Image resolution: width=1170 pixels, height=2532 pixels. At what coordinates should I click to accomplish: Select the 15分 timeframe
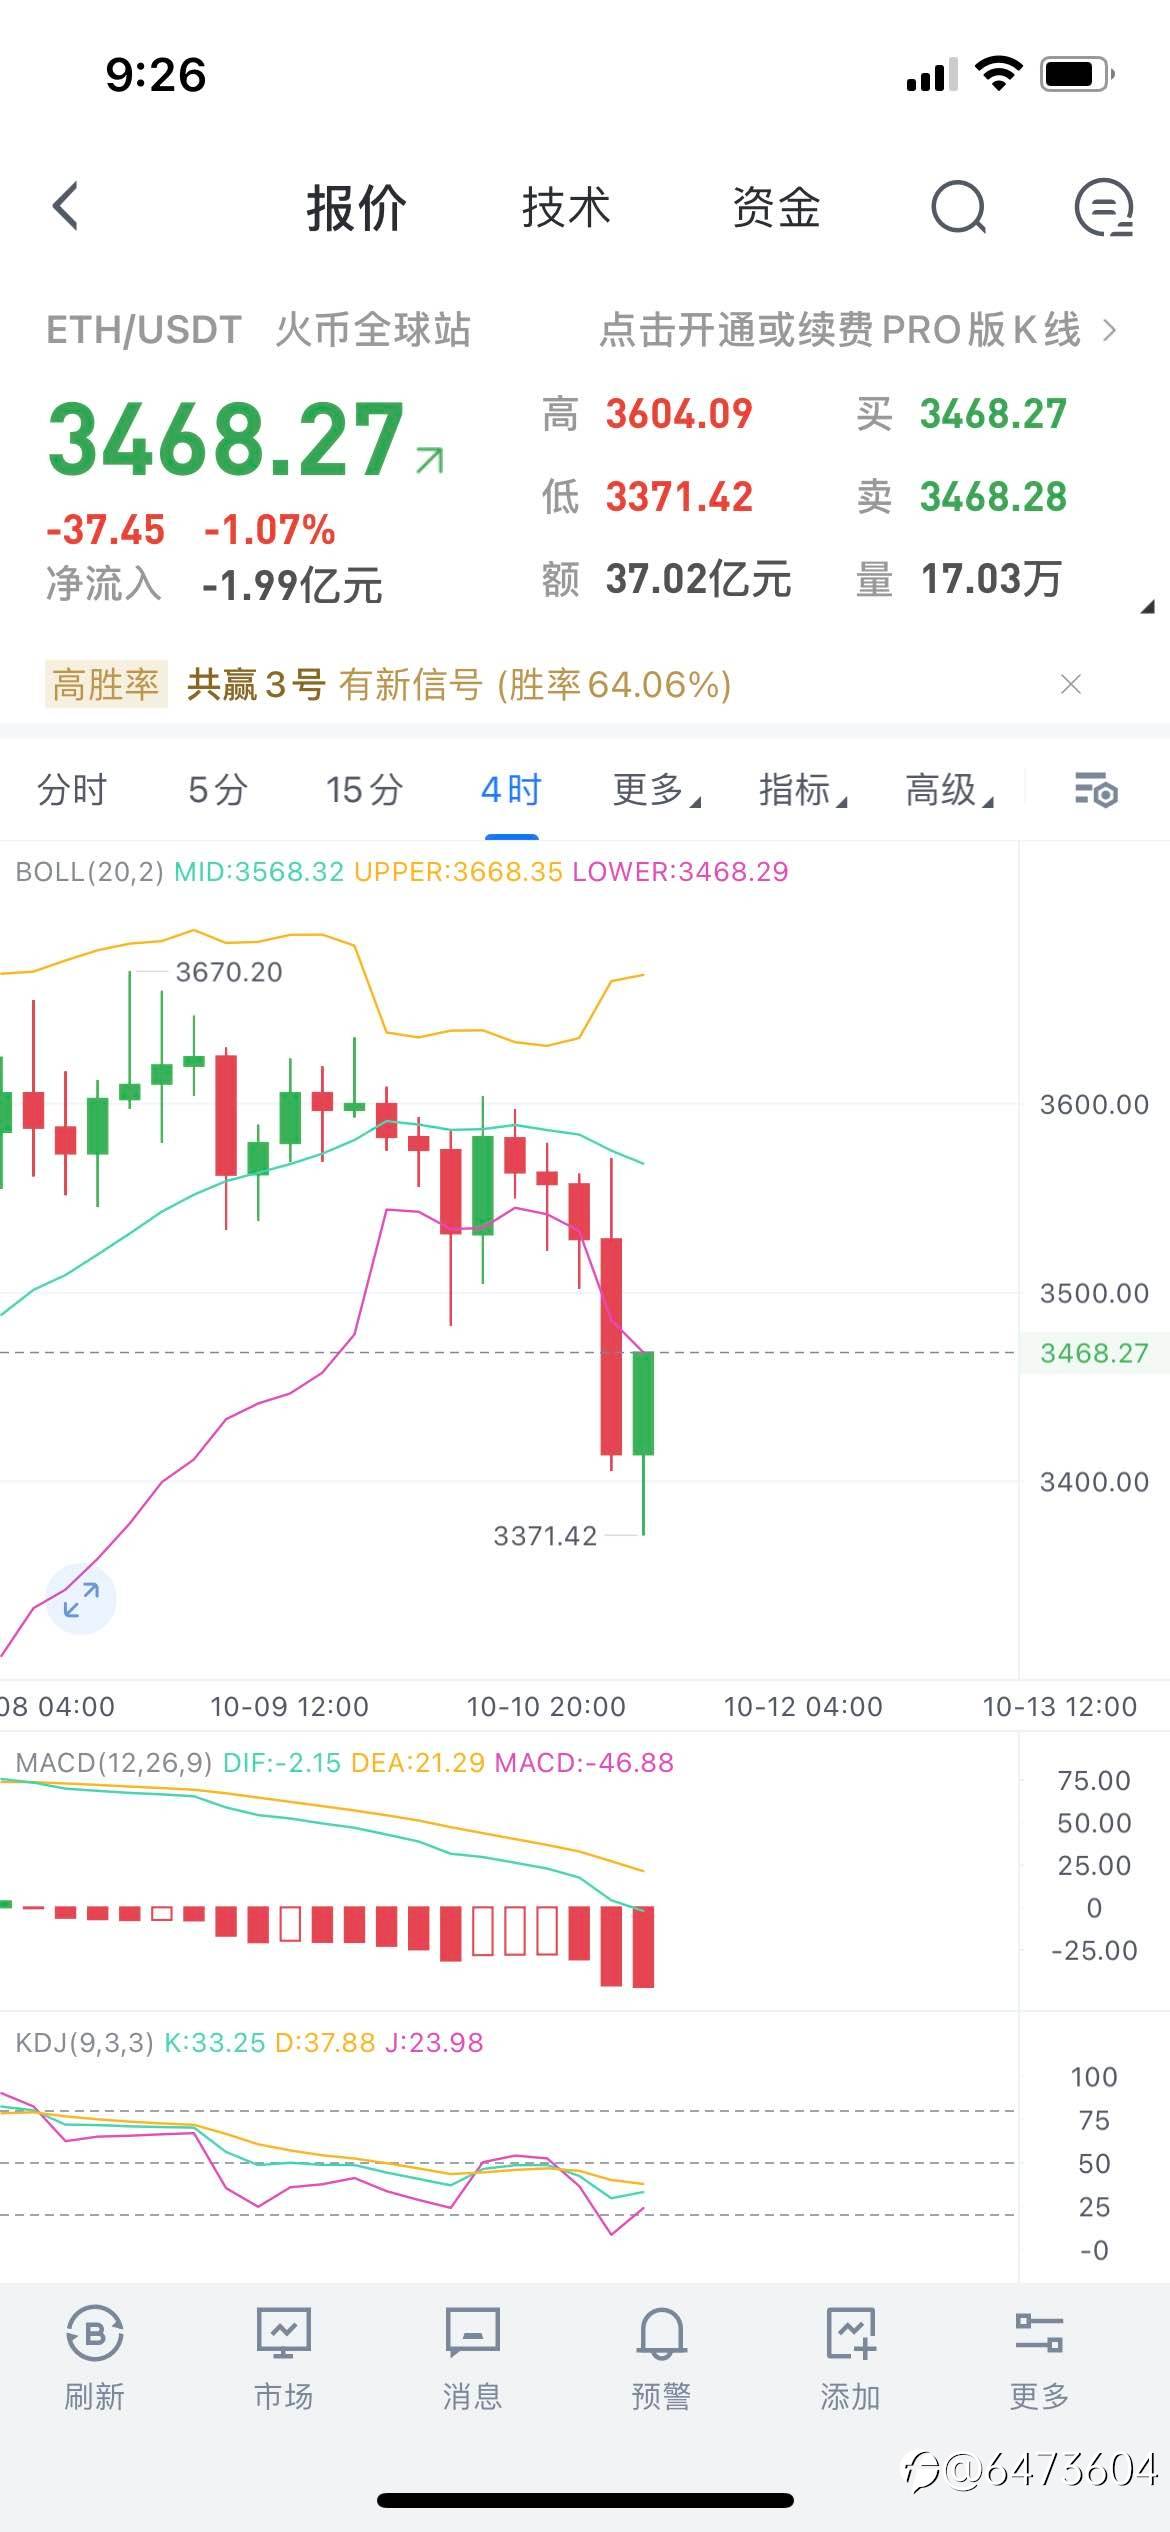click(x=364, y=790)
